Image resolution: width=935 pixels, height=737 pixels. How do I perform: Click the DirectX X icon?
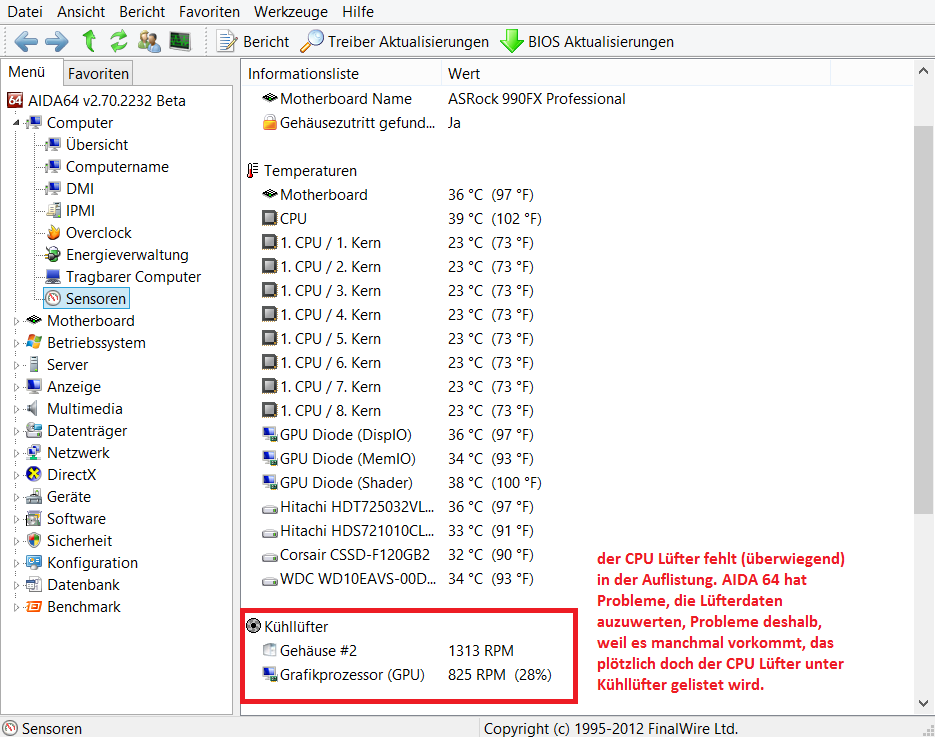point(34,475)
